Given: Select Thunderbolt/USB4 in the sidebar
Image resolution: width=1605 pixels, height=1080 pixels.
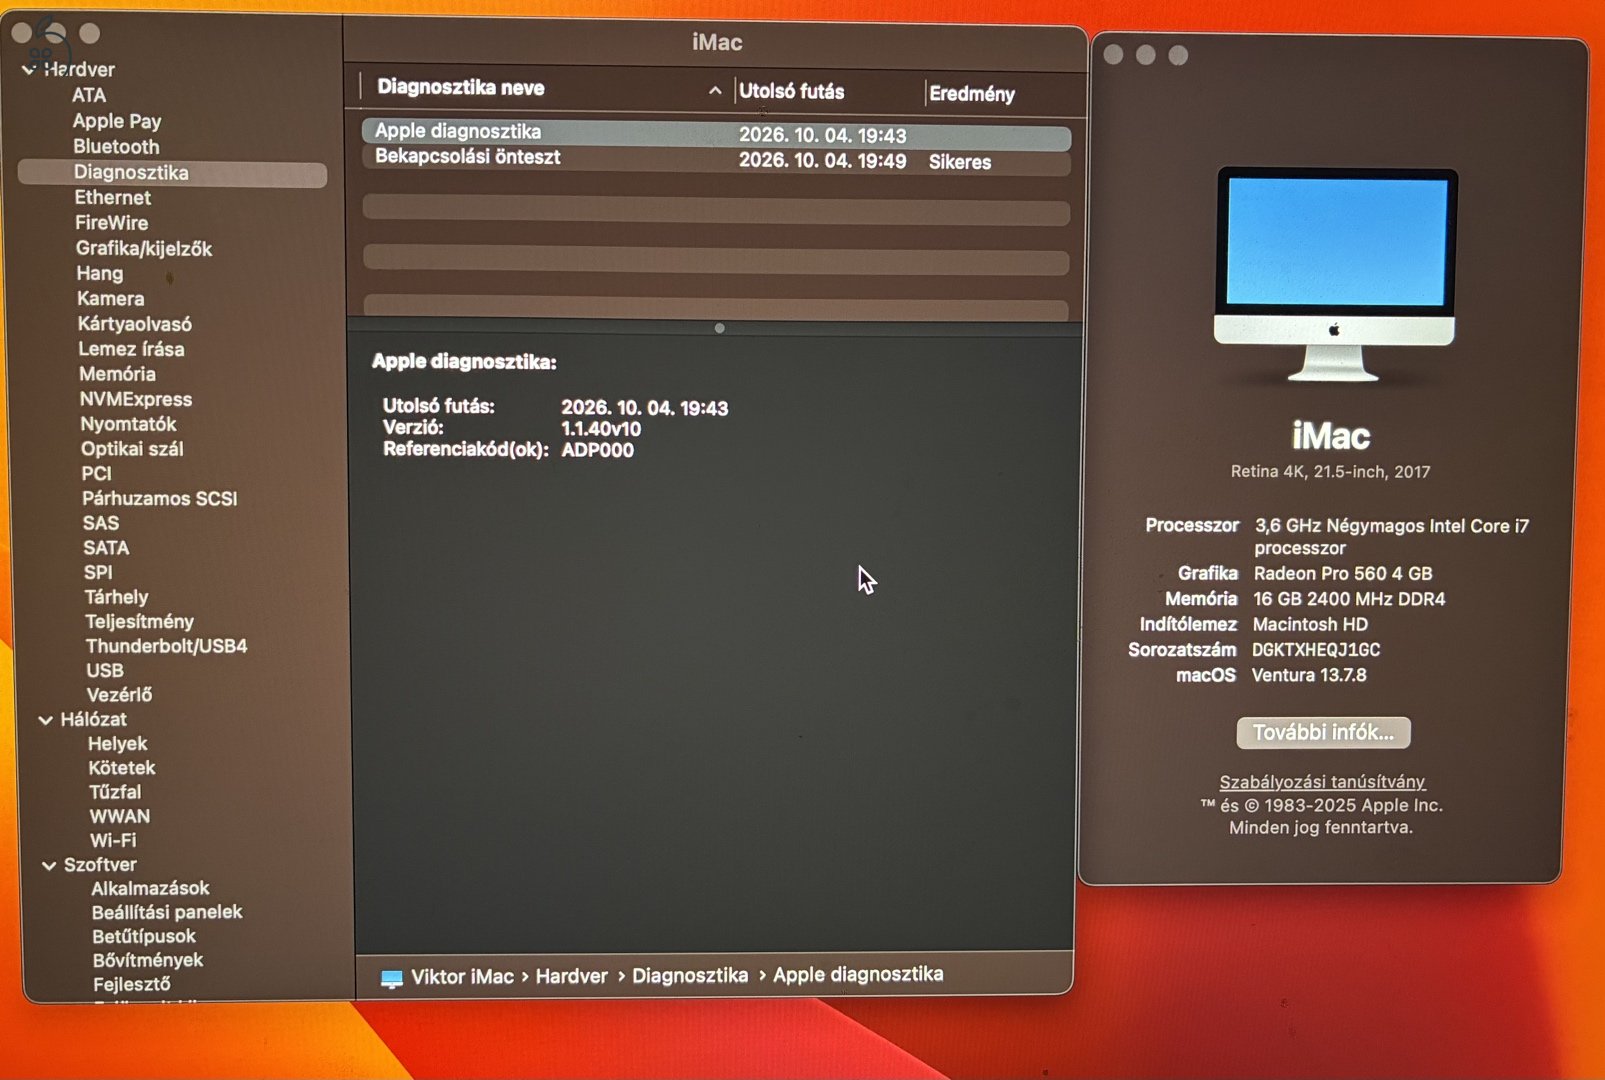Looking at the screenshot, I should (x=166, y=646).
